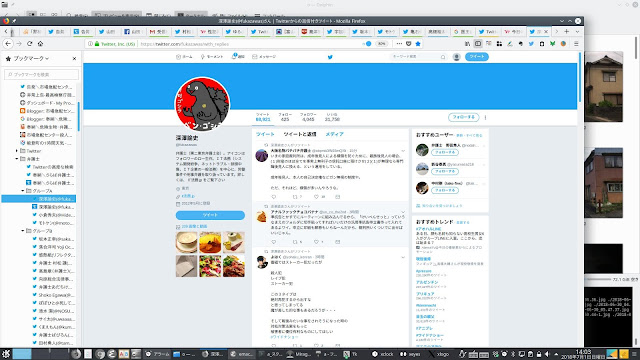The width and height of the screenshot is (640, 360).
Task: Open Firefox hamburger menu
Action: (x=576, y=44)
